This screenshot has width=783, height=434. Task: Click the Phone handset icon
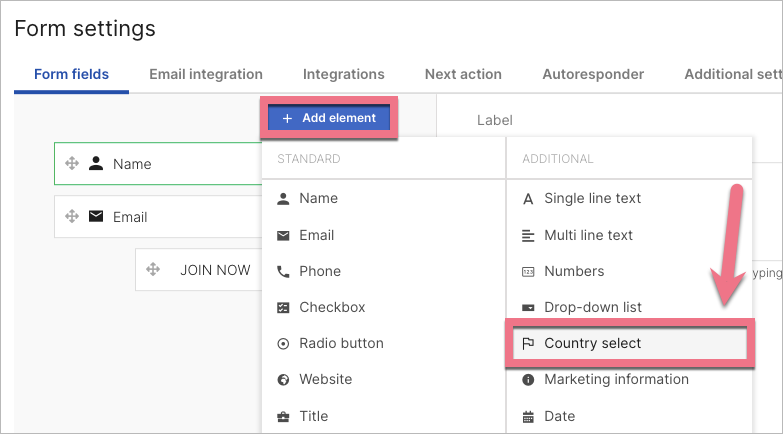pos(283,271)
